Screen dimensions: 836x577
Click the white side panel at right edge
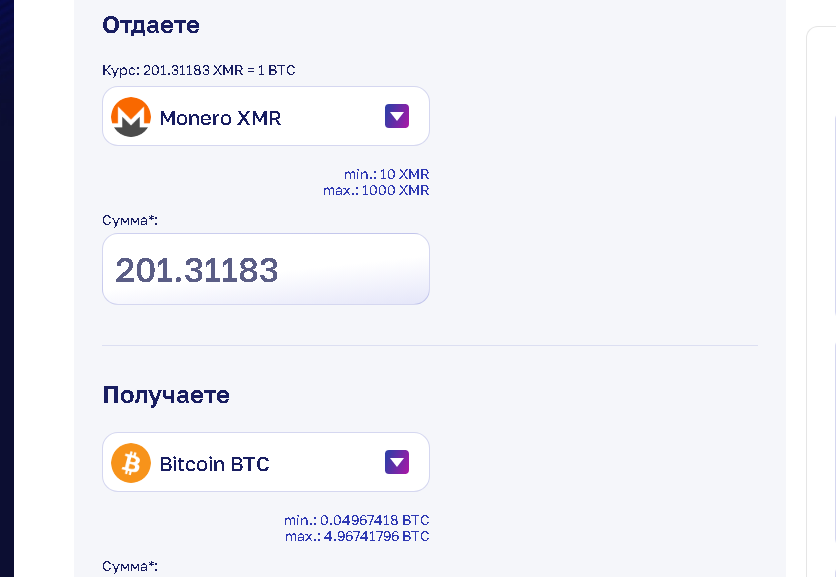coord(822,300)
